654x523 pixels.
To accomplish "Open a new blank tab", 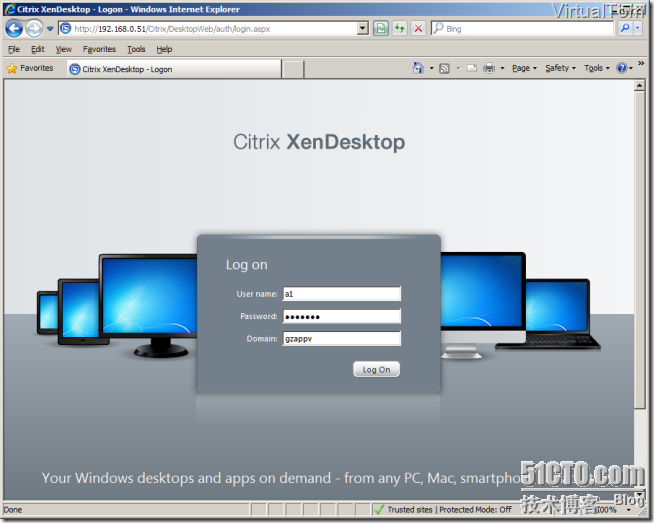I will tap(293, 69).
